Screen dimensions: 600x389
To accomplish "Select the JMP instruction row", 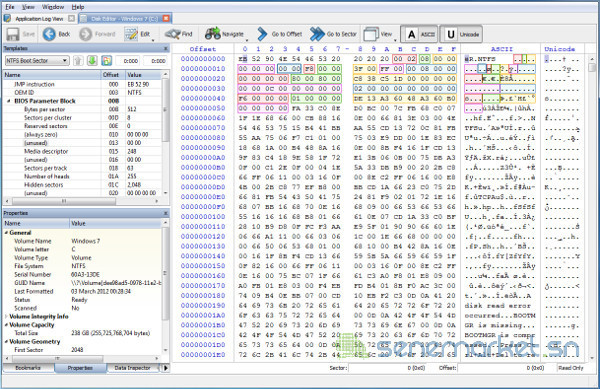I will pos(82,84).
